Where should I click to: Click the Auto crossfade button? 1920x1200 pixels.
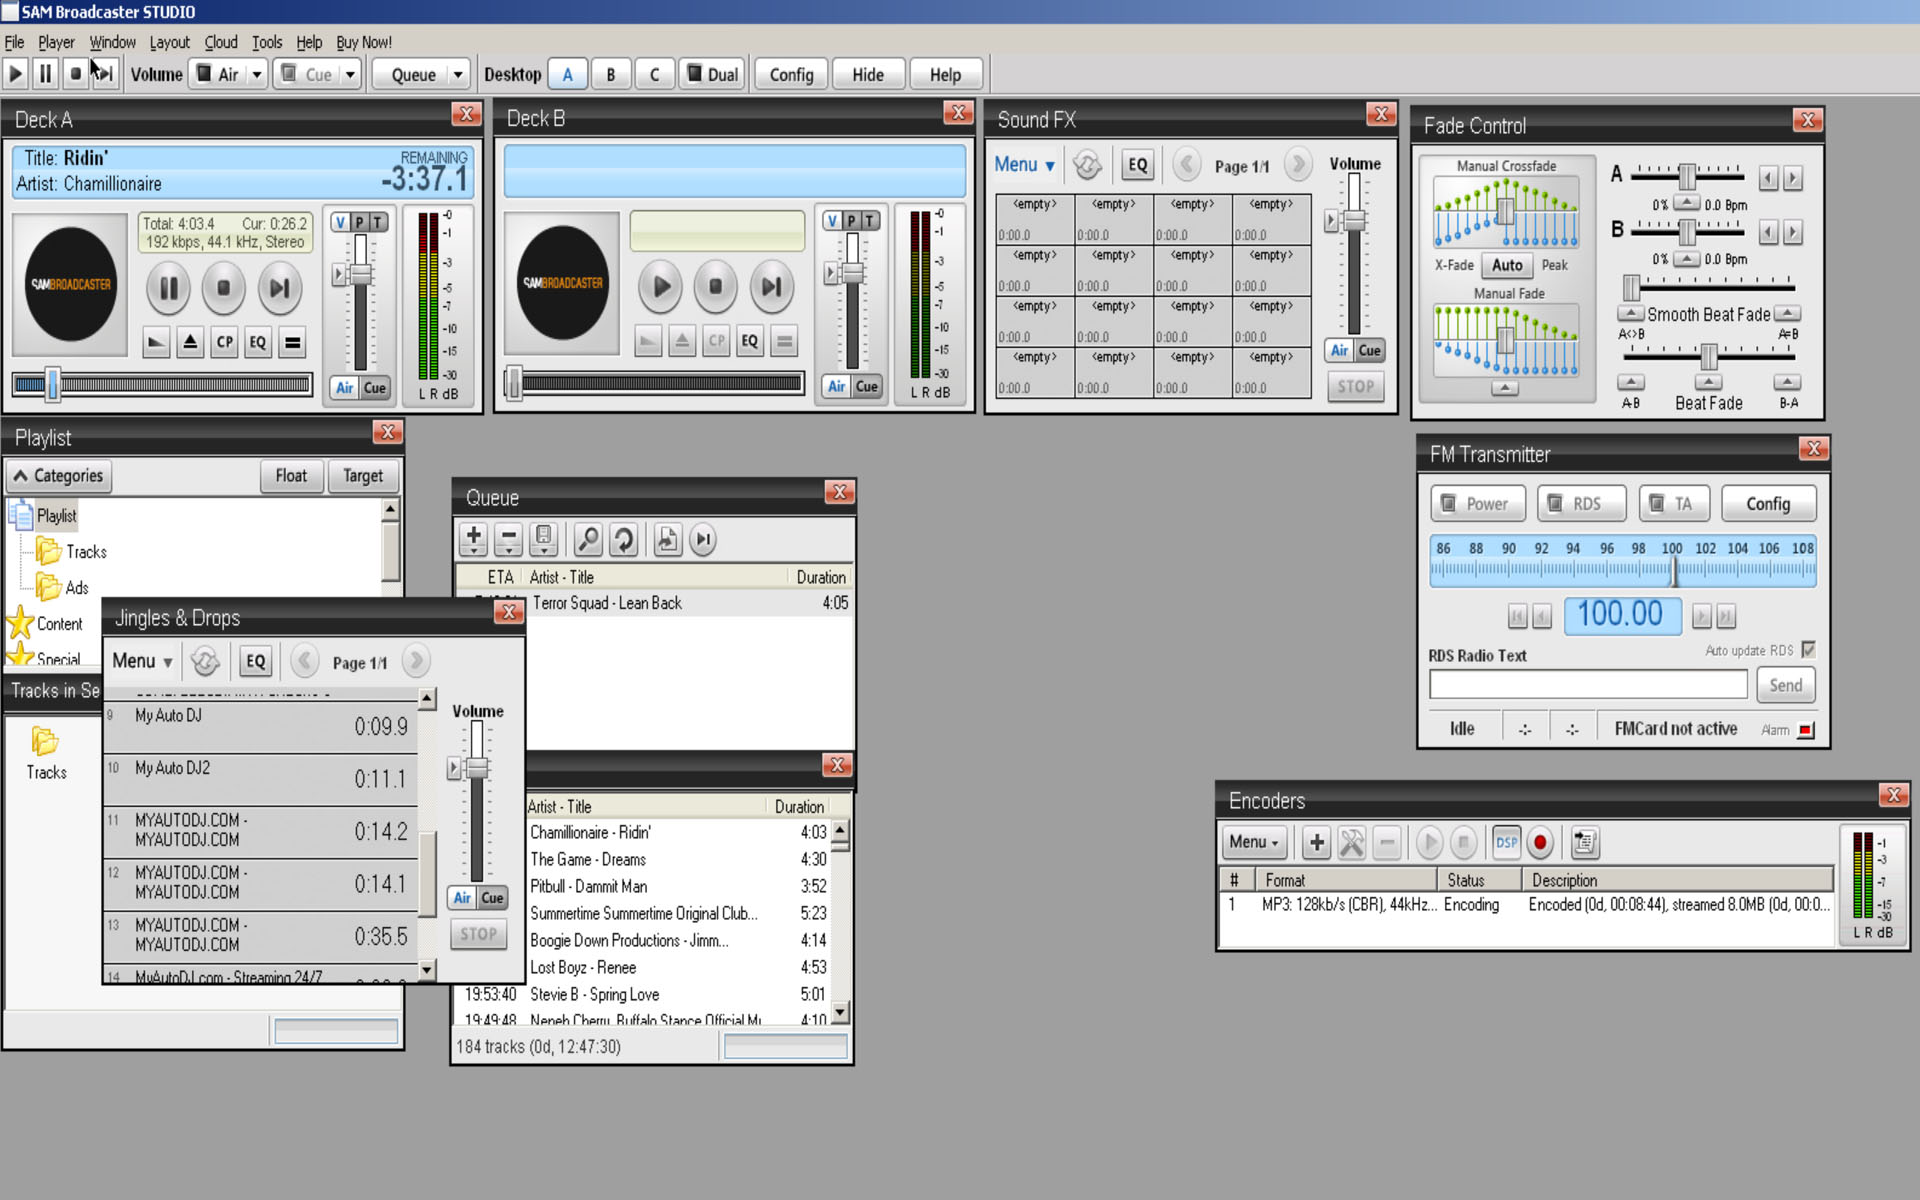pyautogui.click(x=1507, y=265)
